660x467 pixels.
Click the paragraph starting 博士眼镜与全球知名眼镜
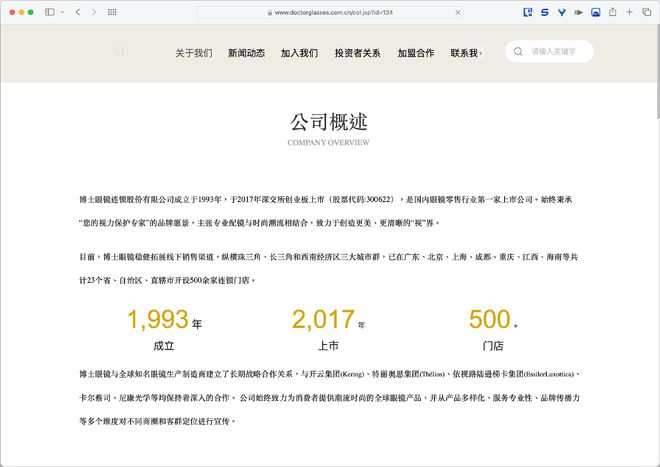point(330,397)
